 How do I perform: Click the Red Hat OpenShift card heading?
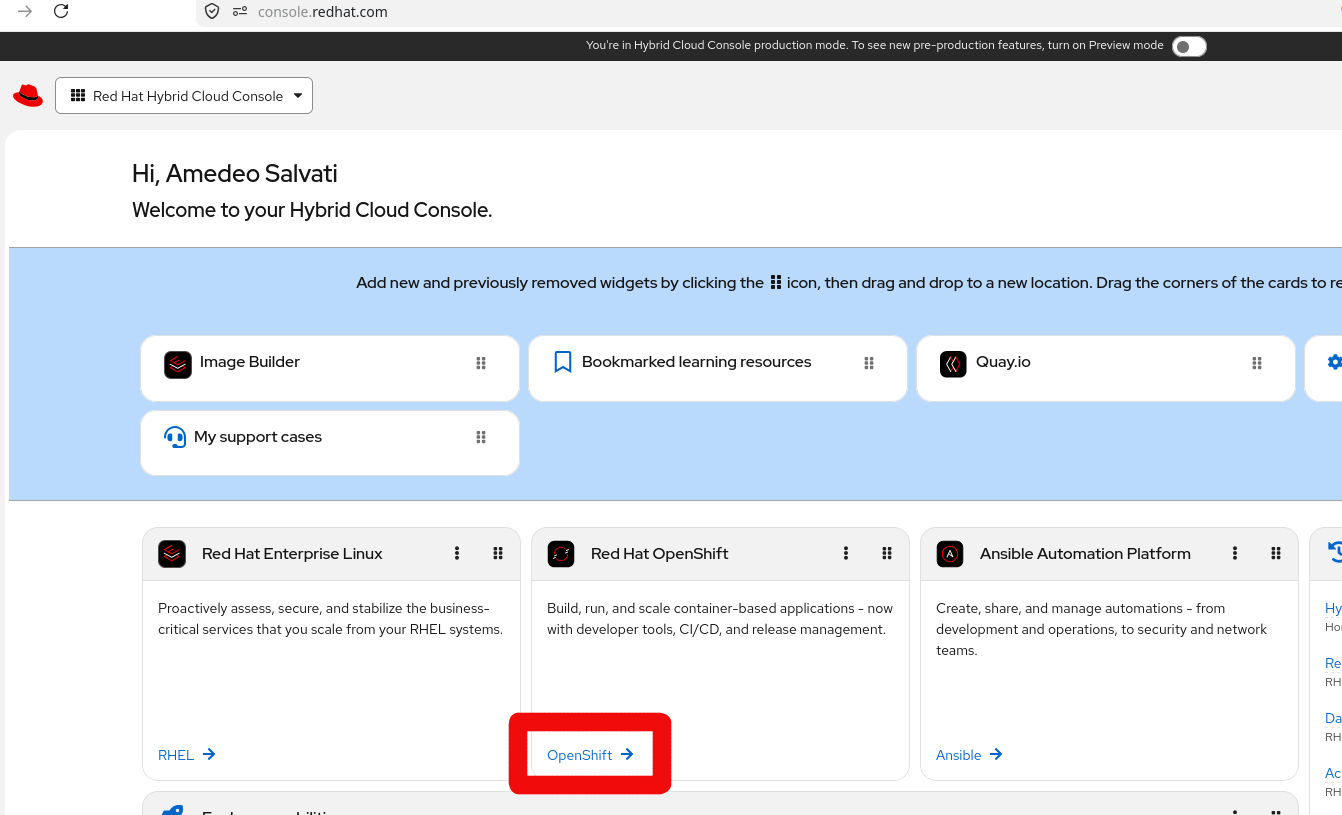coord(660,554)
